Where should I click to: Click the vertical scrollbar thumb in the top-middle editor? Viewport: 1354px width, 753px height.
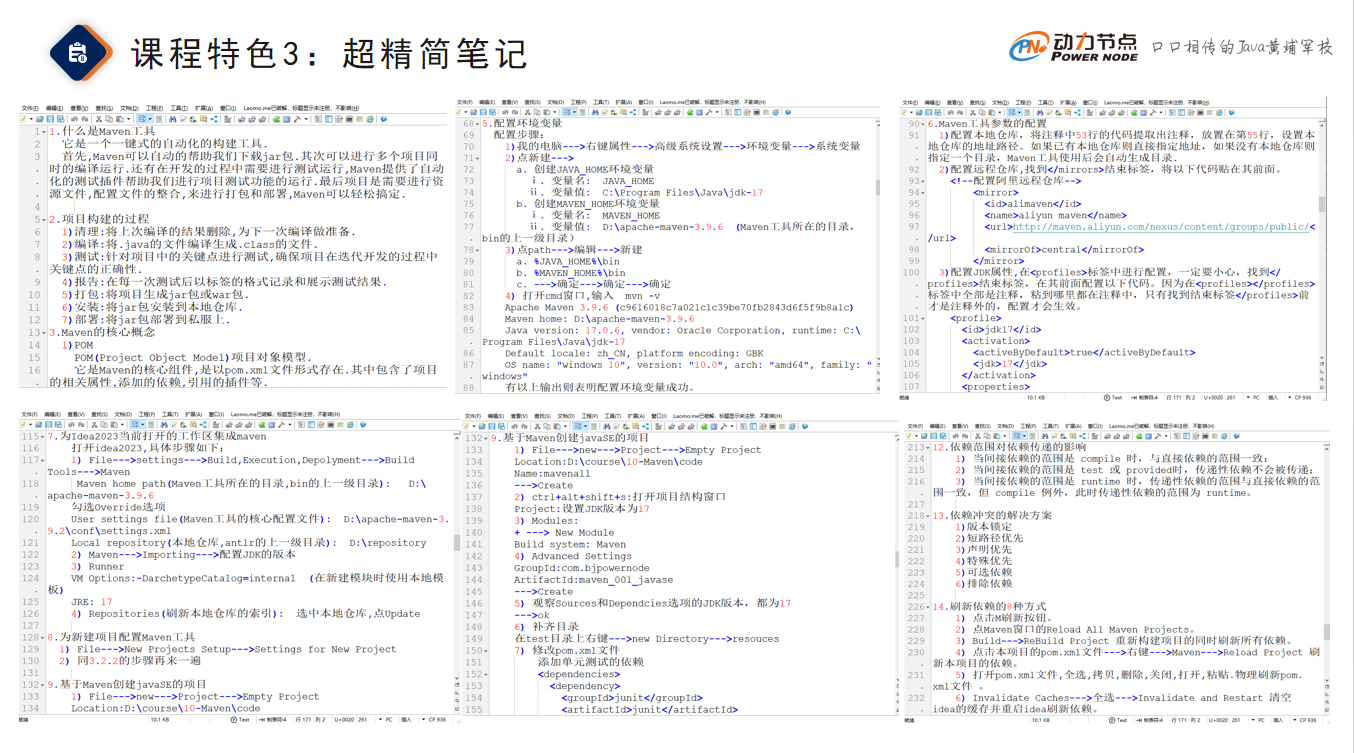(878, 186)
